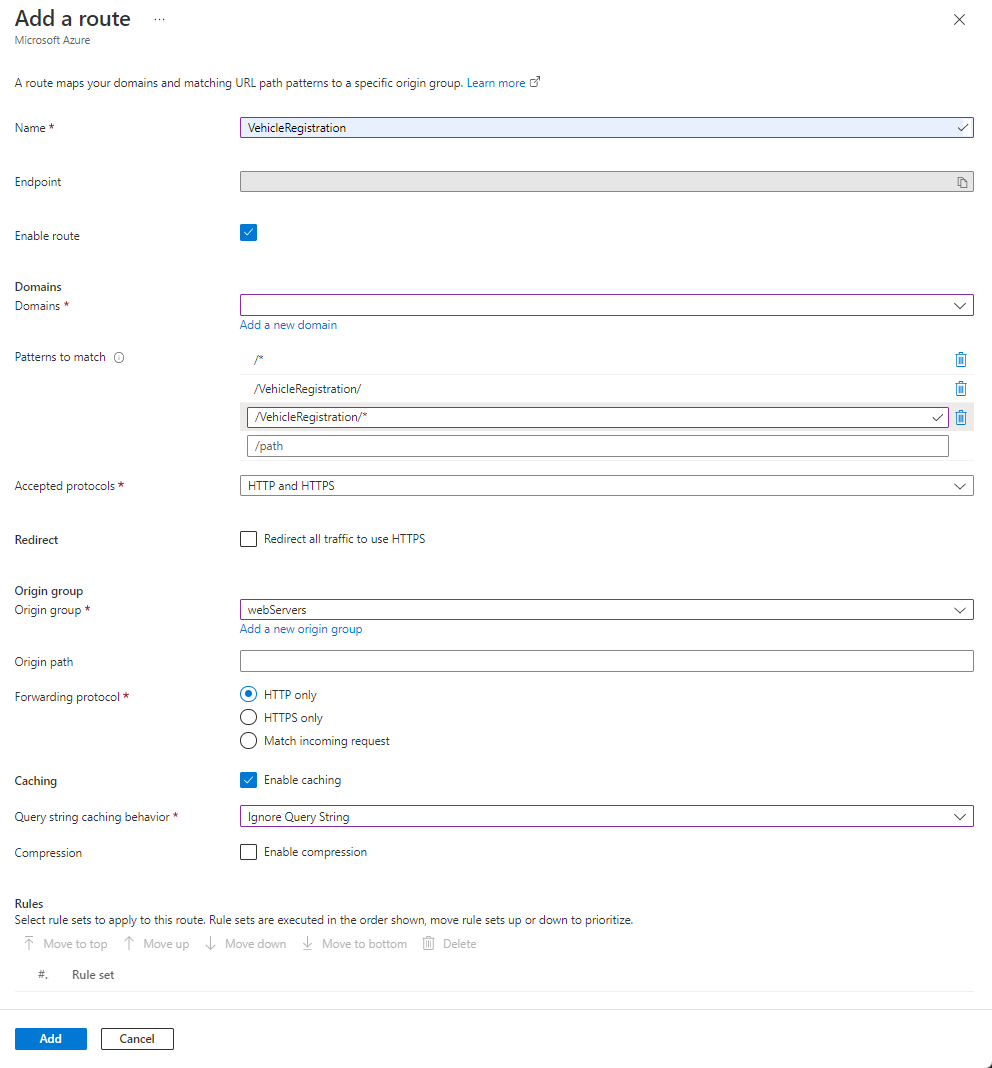992x1068 pixels.
Task: Select the /* pattern text
Action: coord(258,360)
